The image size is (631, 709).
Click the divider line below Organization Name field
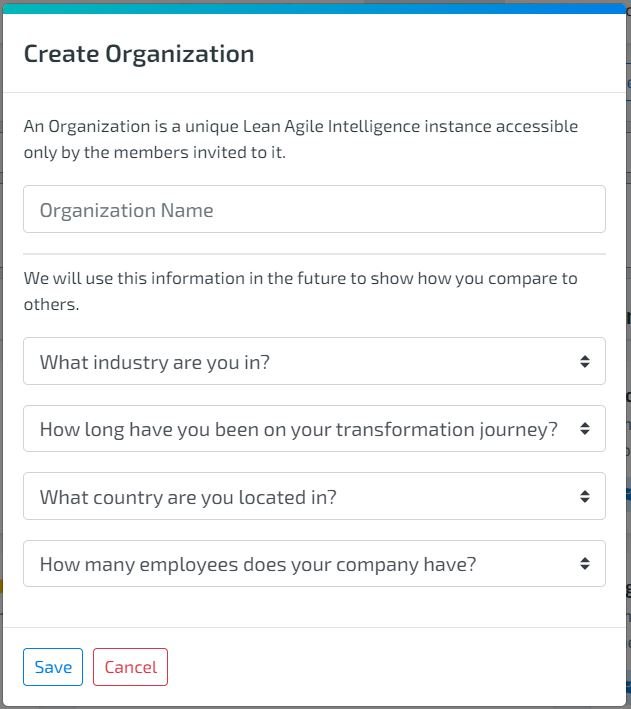(314, 254)
